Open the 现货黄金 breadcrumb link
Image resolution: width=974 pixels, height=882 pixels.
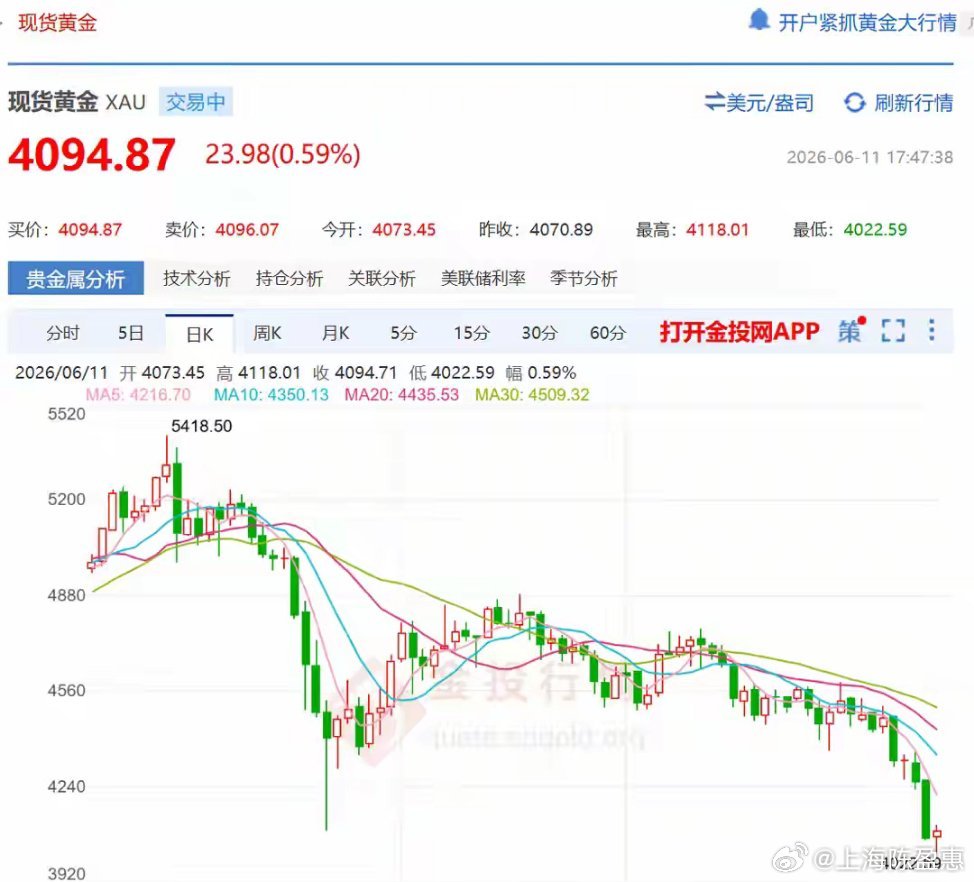click(x=57, y=23)
